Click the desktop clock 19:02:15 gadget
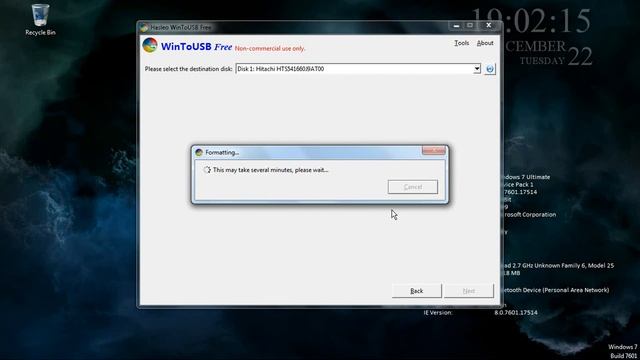This screenshot has height=360, width=640. (532, 21)
